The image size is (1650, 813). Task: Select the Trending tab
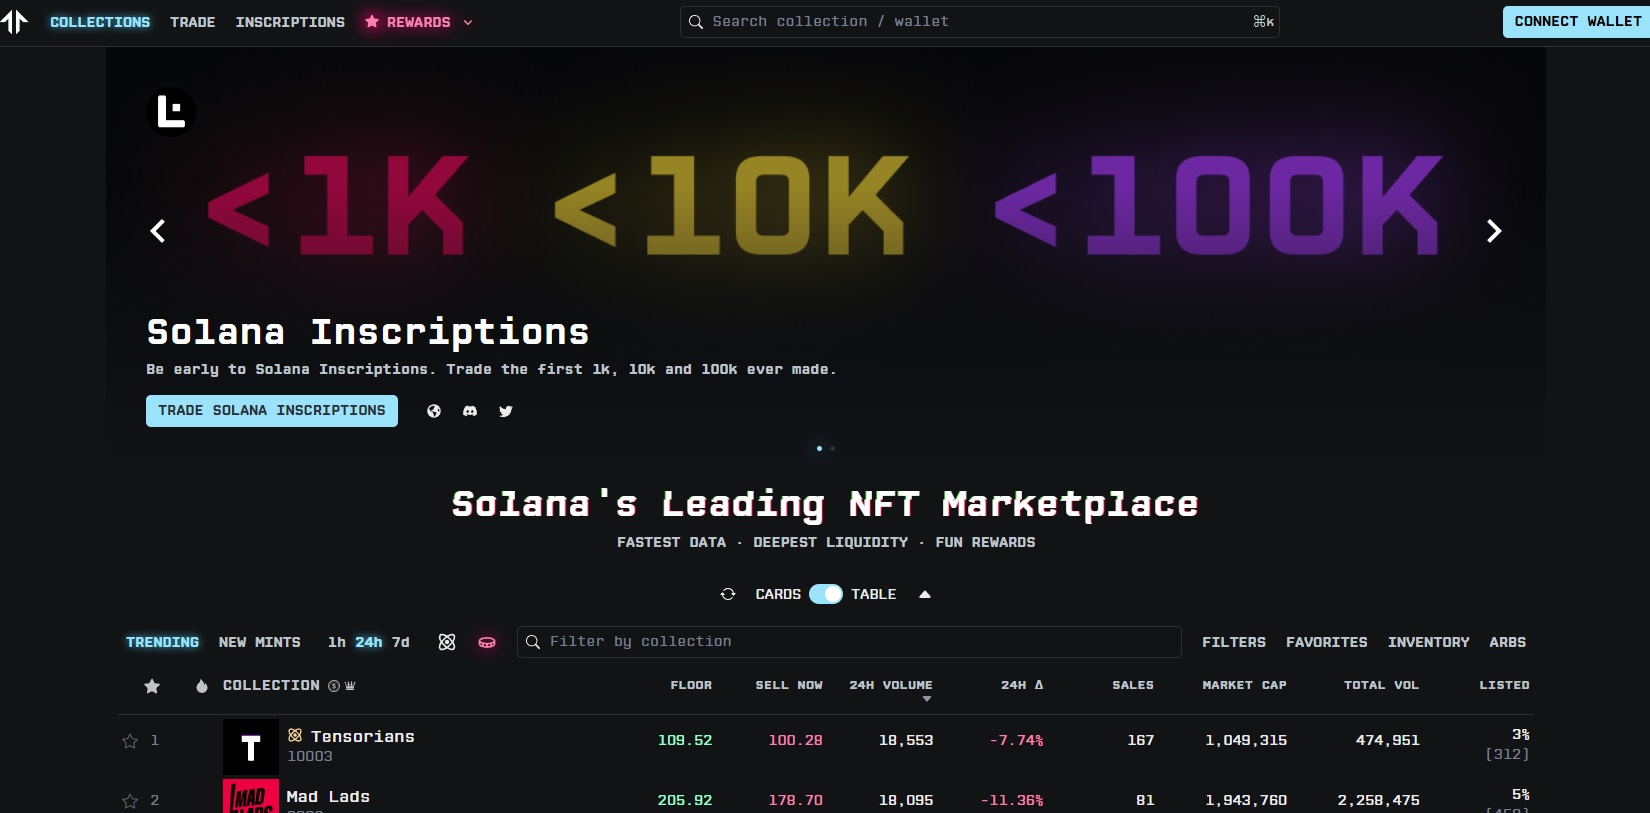(162, 642)
